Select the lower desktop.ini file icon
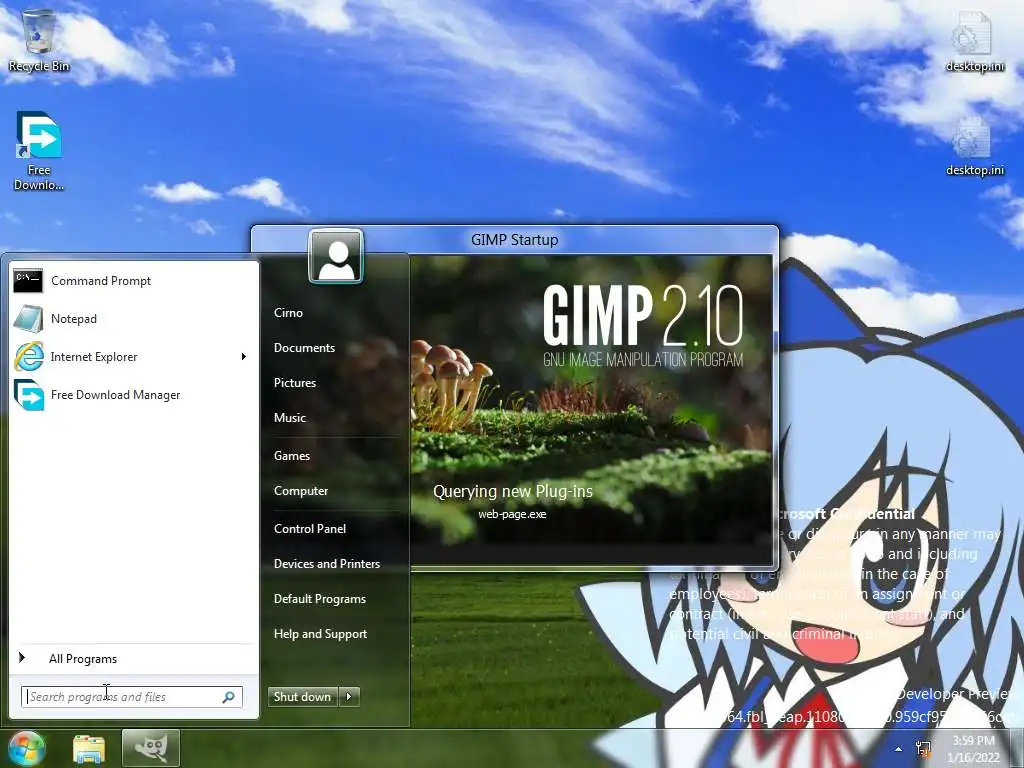This screenshot has width=1024, height=768. (974, 146)
